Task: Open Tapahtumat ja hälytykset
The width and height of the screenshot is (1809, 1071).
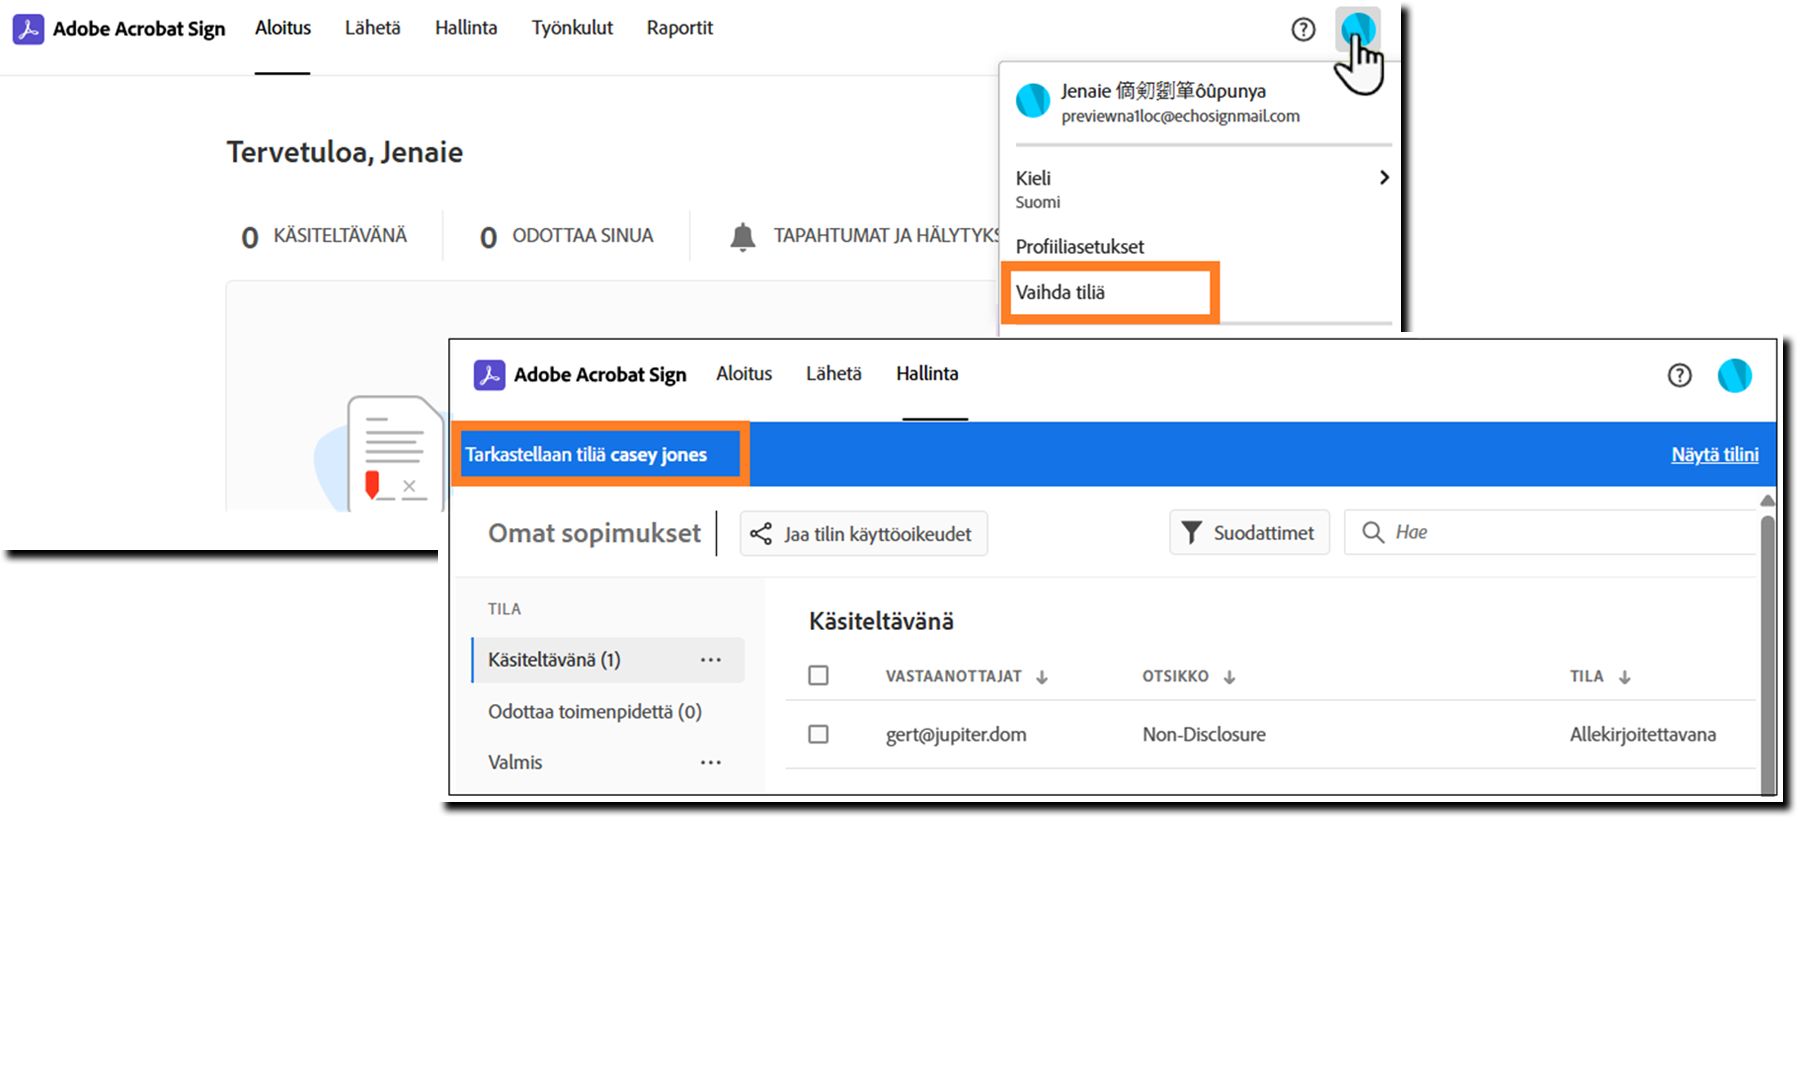Action: [x=864, y=236]
